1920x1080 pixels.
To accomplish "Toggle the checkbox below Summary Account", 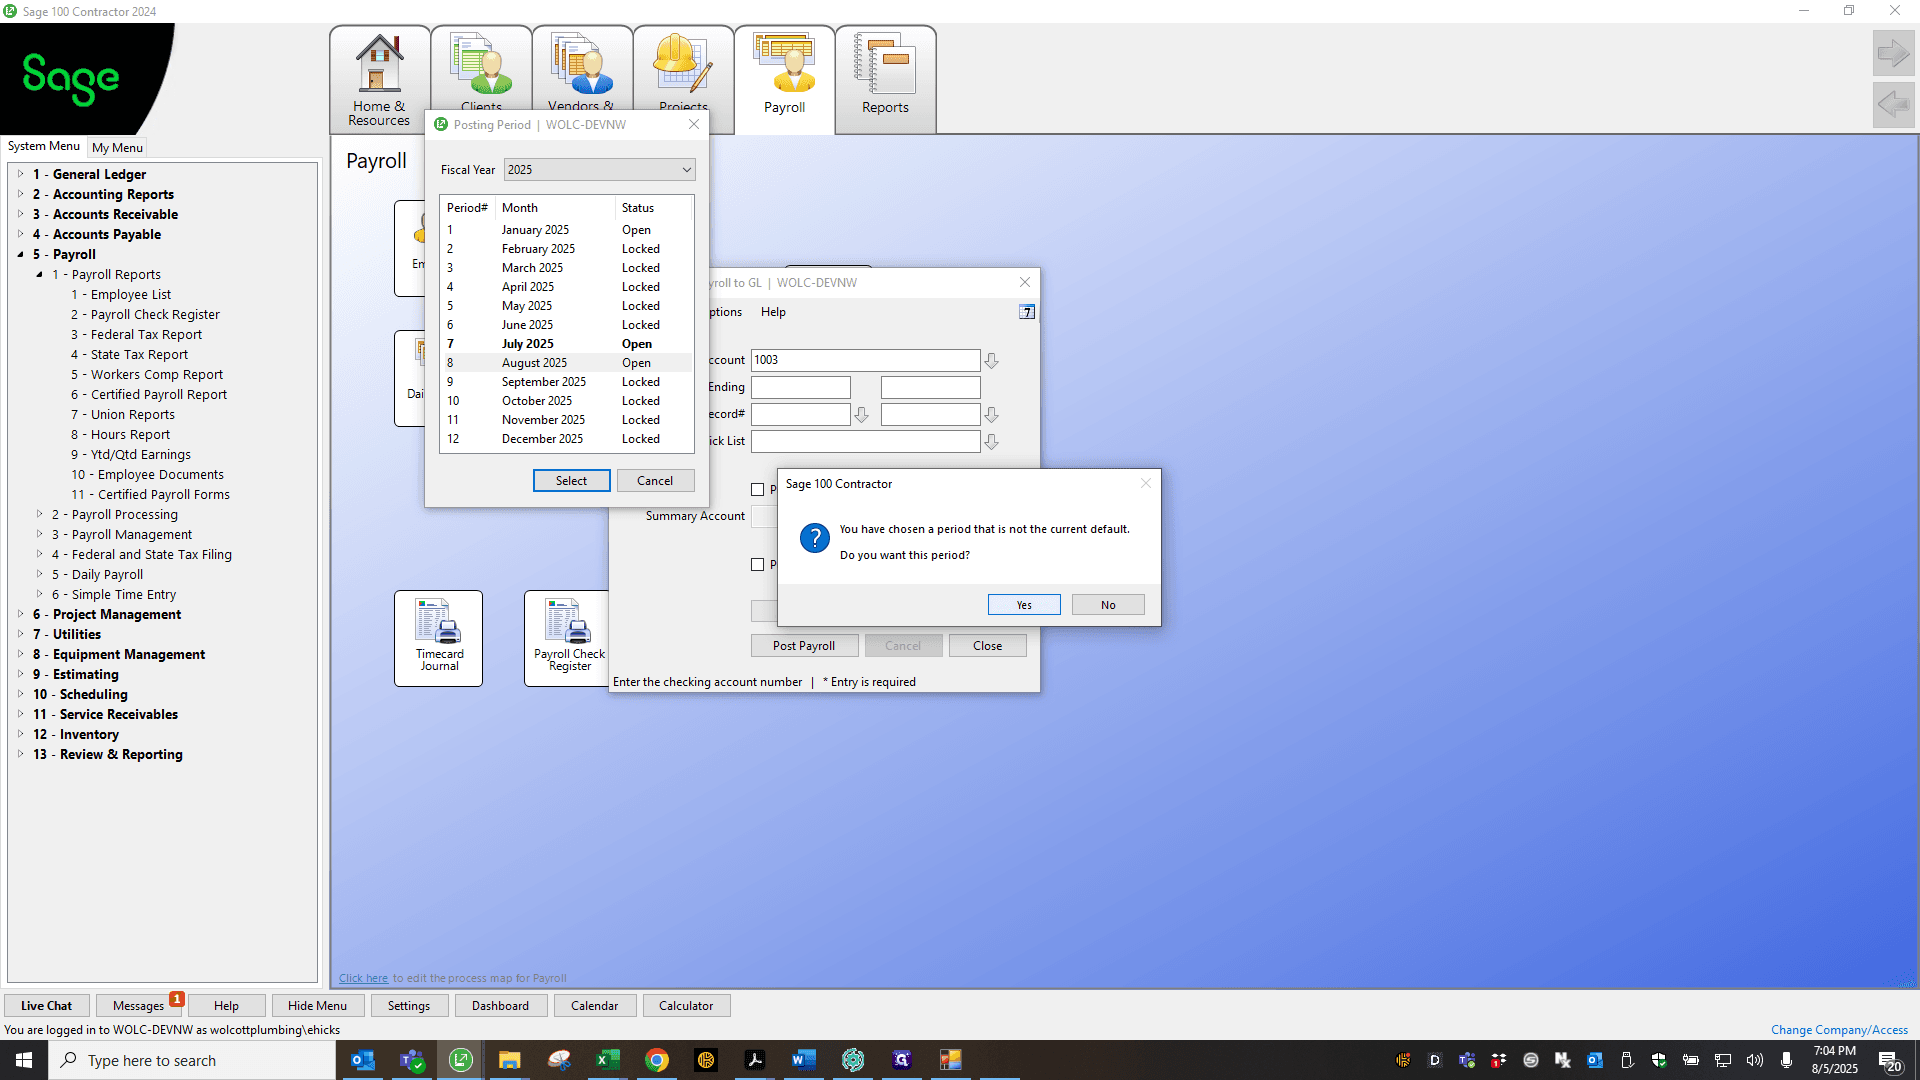I will point(758,565).
